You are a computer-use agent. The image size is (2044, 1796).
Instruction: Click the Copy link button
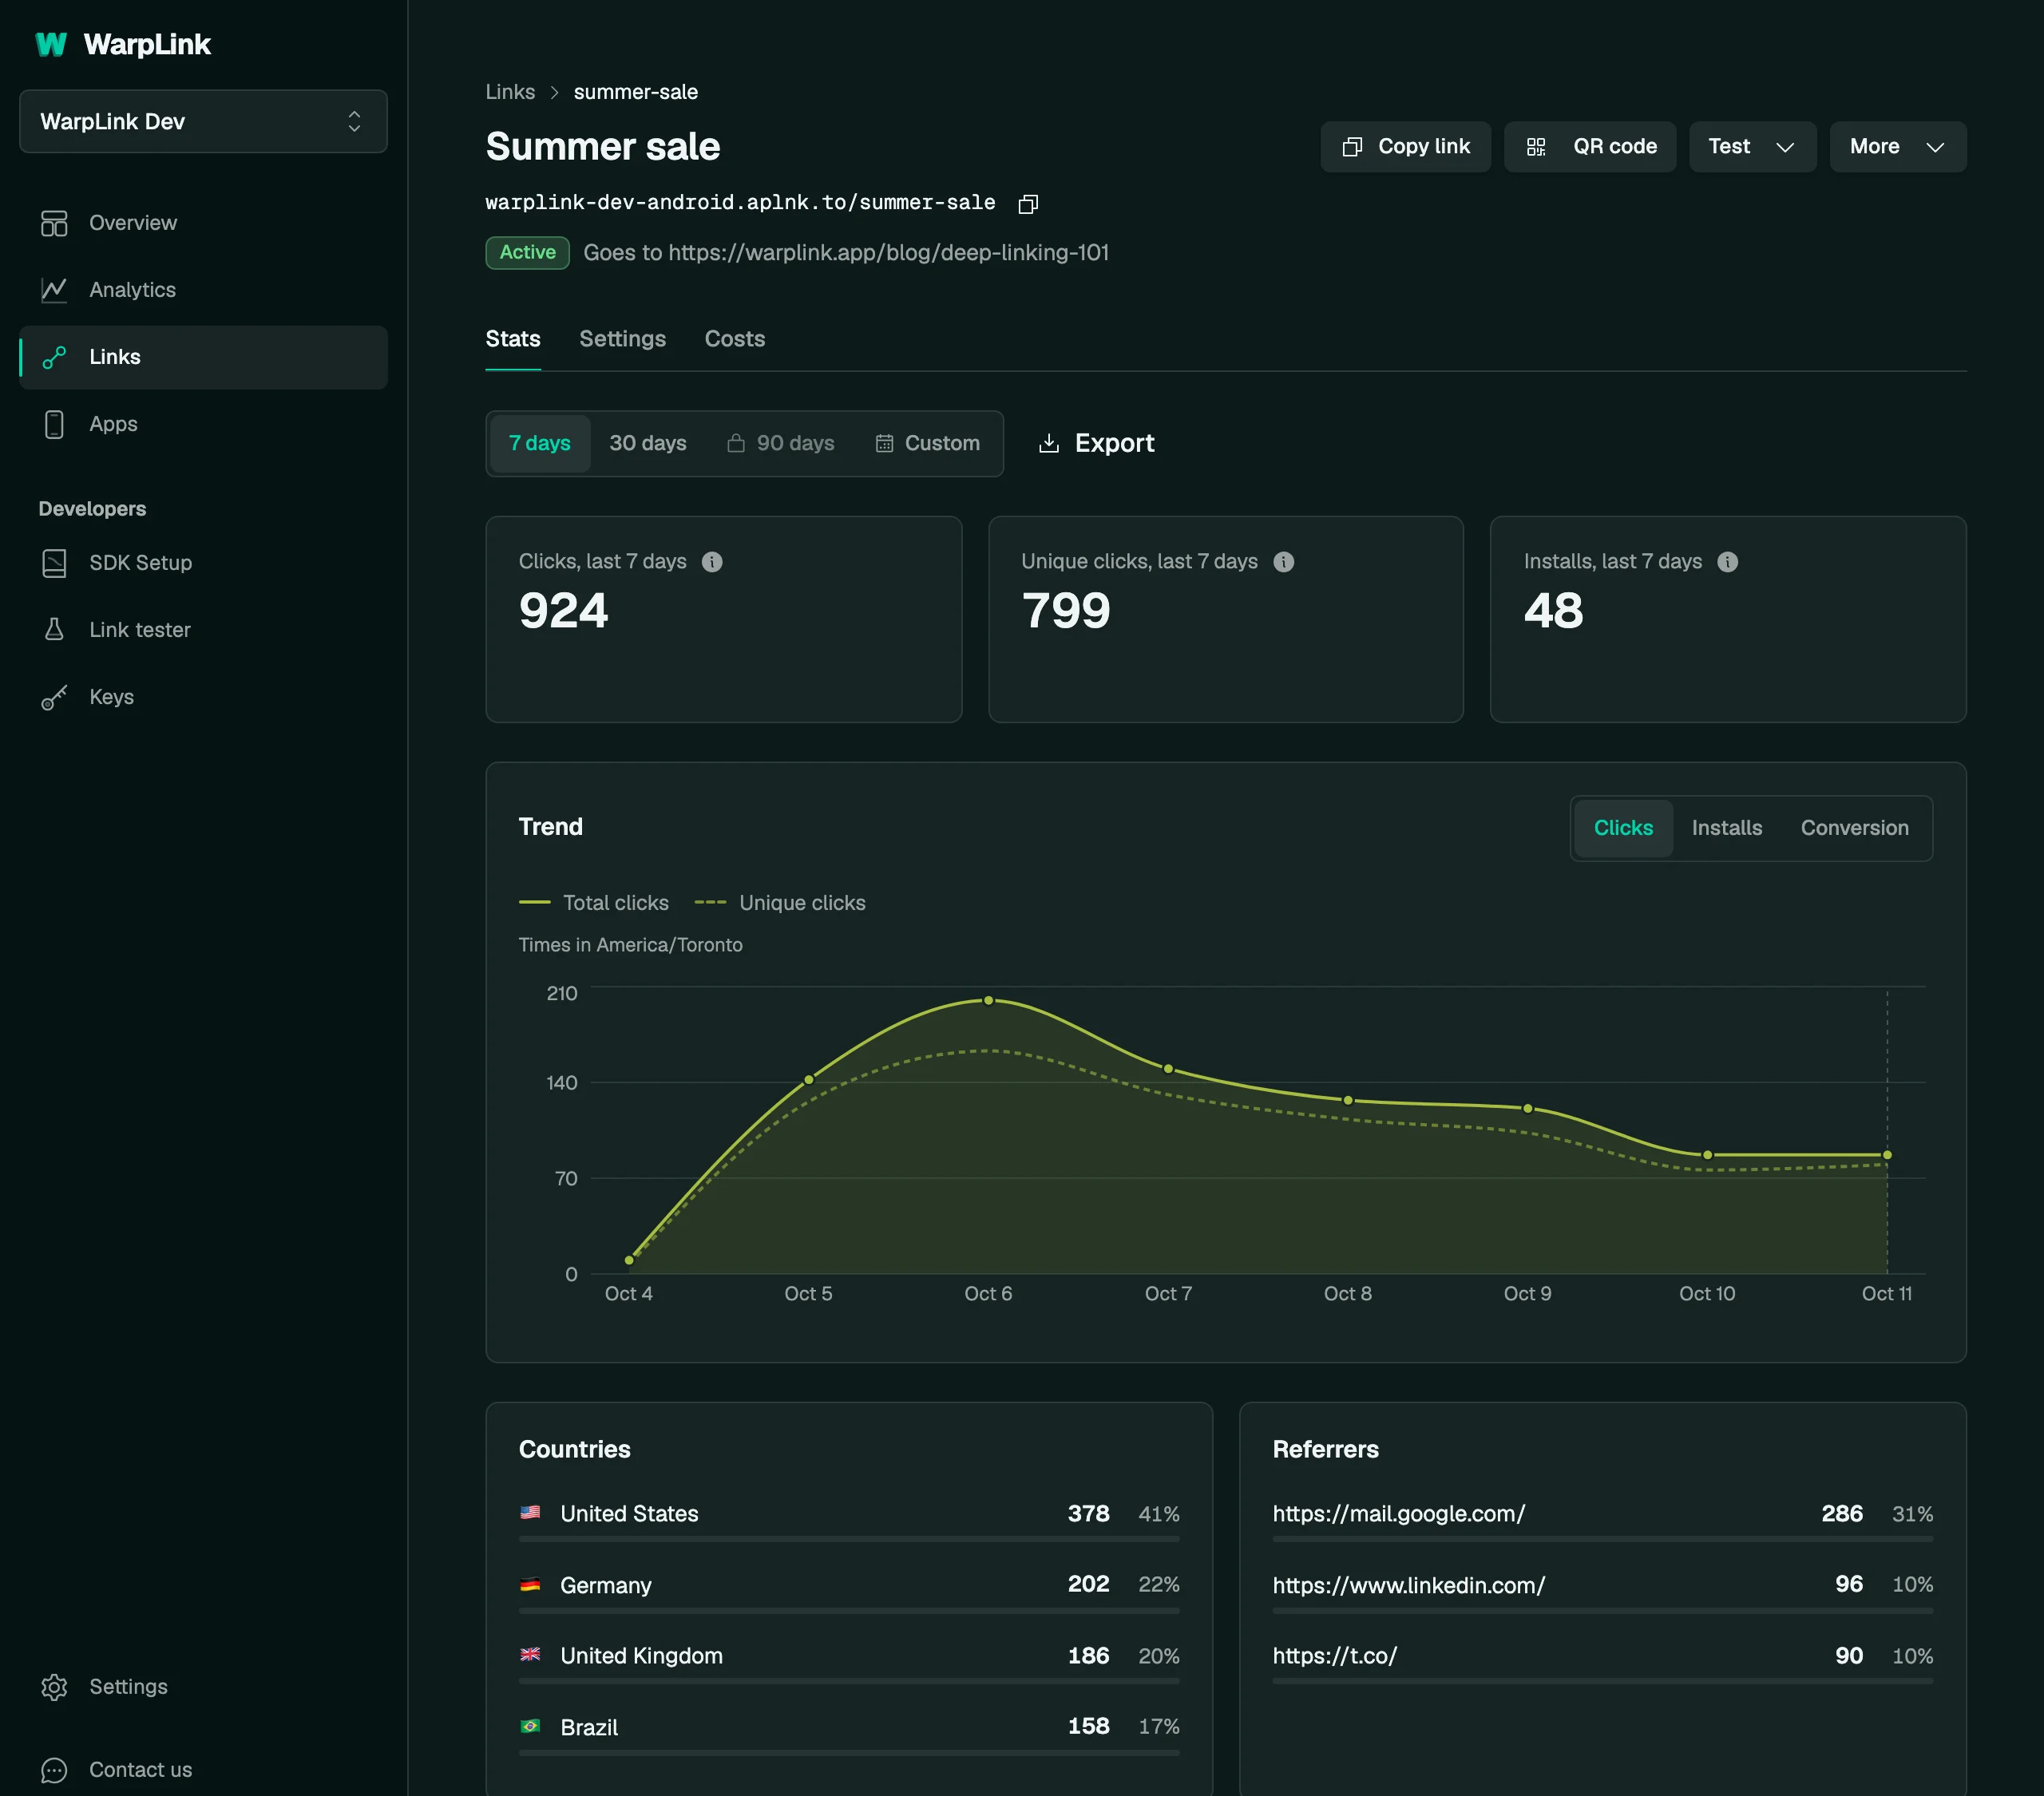[1405, 147]
